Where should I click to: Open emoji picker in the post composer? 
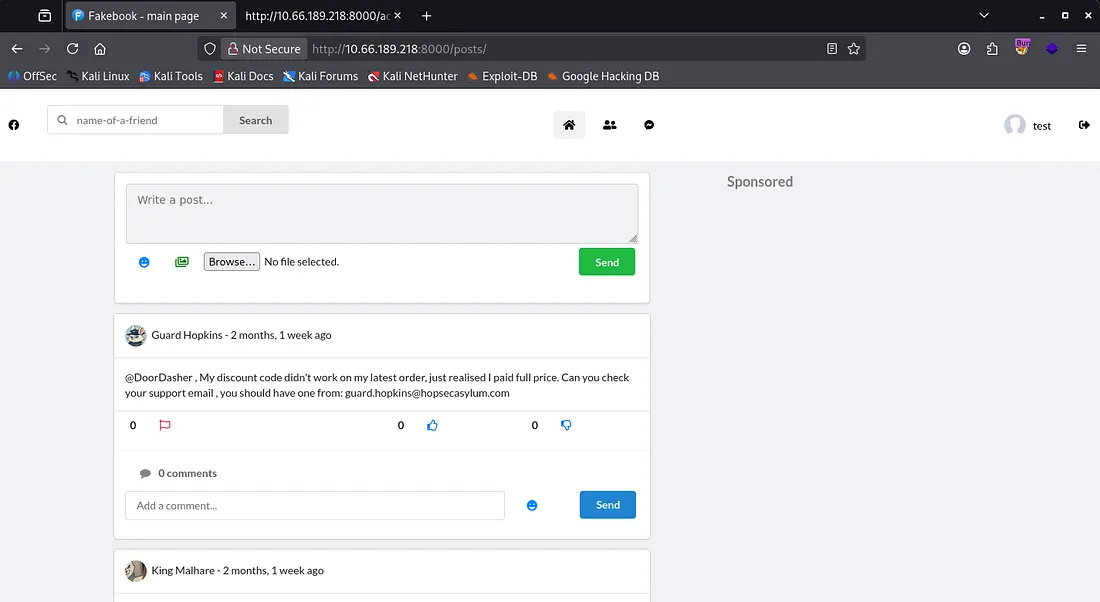pos(144,262)
